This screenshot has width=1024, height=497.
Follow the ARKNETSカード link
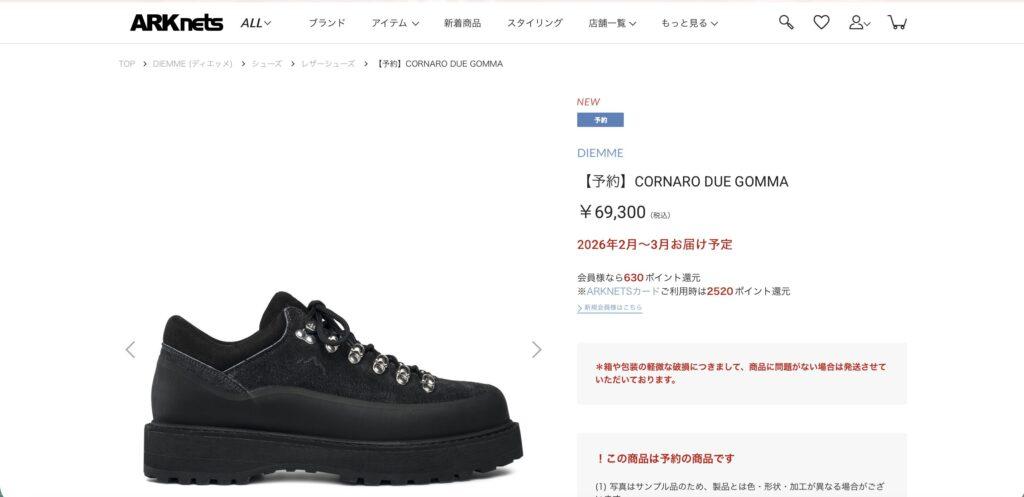tap(623, 291)
